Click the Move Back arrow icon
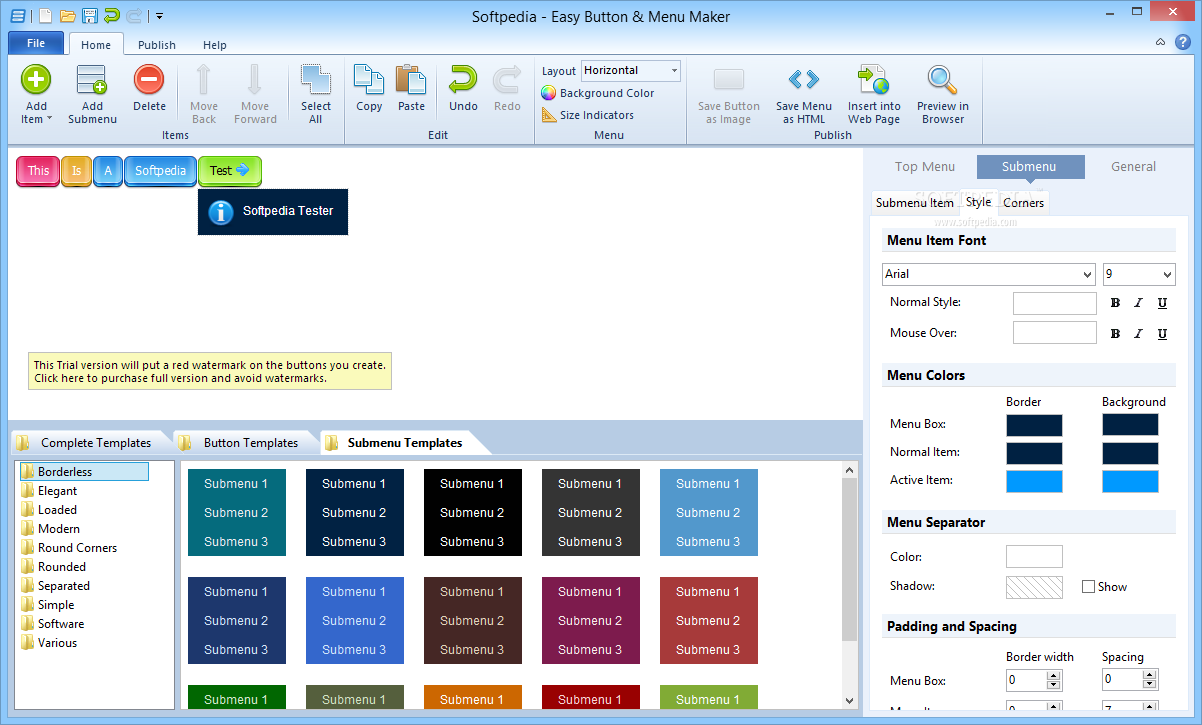 (x=204, y=80)
